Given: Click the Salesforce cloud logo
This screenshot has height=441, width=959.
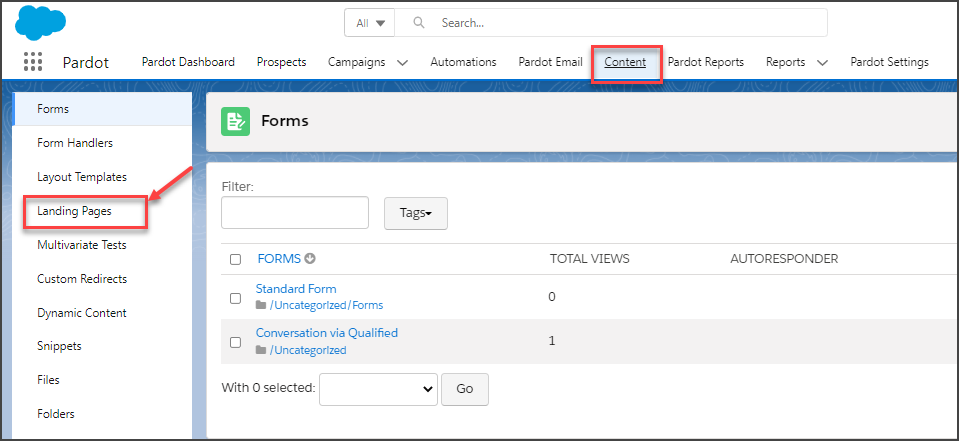Looking at the screenshot, I should coord(40,21).
